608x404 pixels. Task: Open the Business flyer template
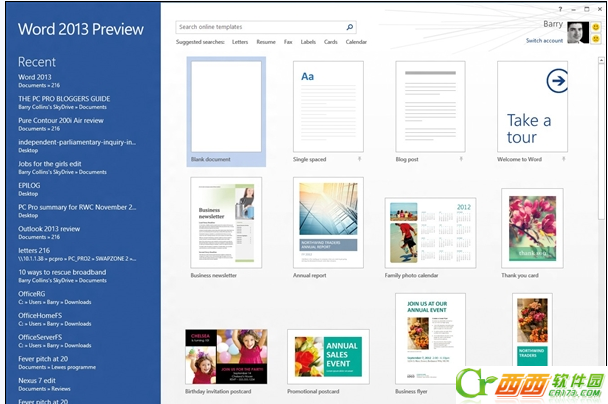point(430,338)
